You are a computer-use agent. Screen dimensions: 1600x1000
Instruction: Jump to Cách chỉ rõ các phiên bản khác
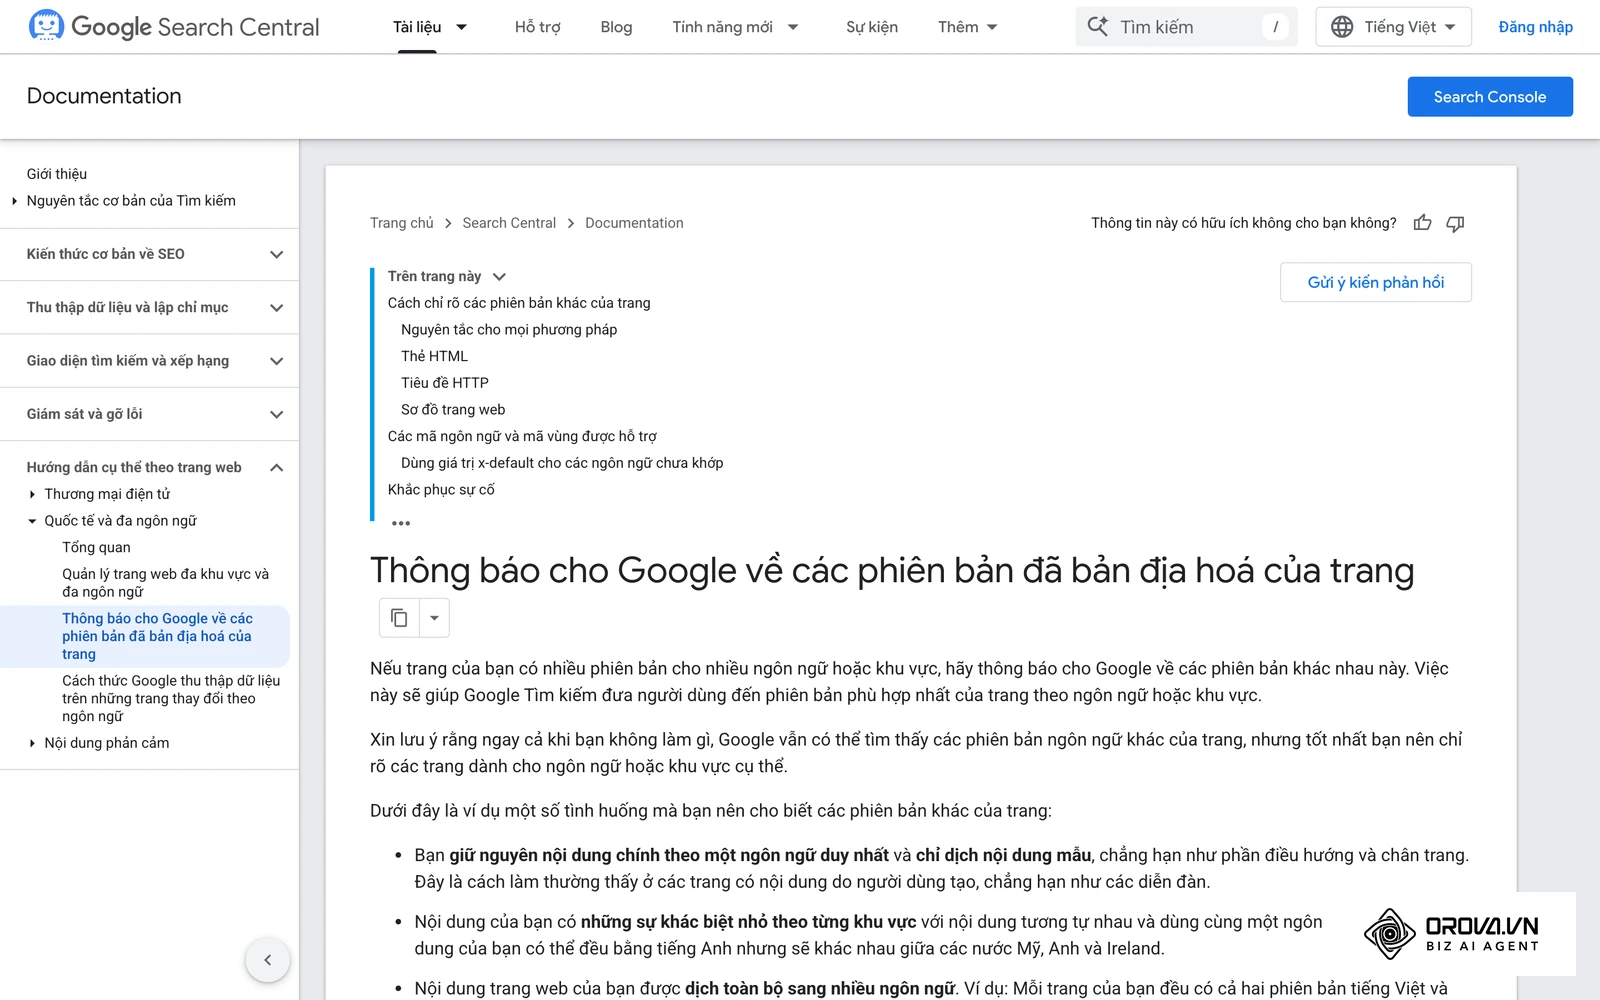[x=519, y=303]
